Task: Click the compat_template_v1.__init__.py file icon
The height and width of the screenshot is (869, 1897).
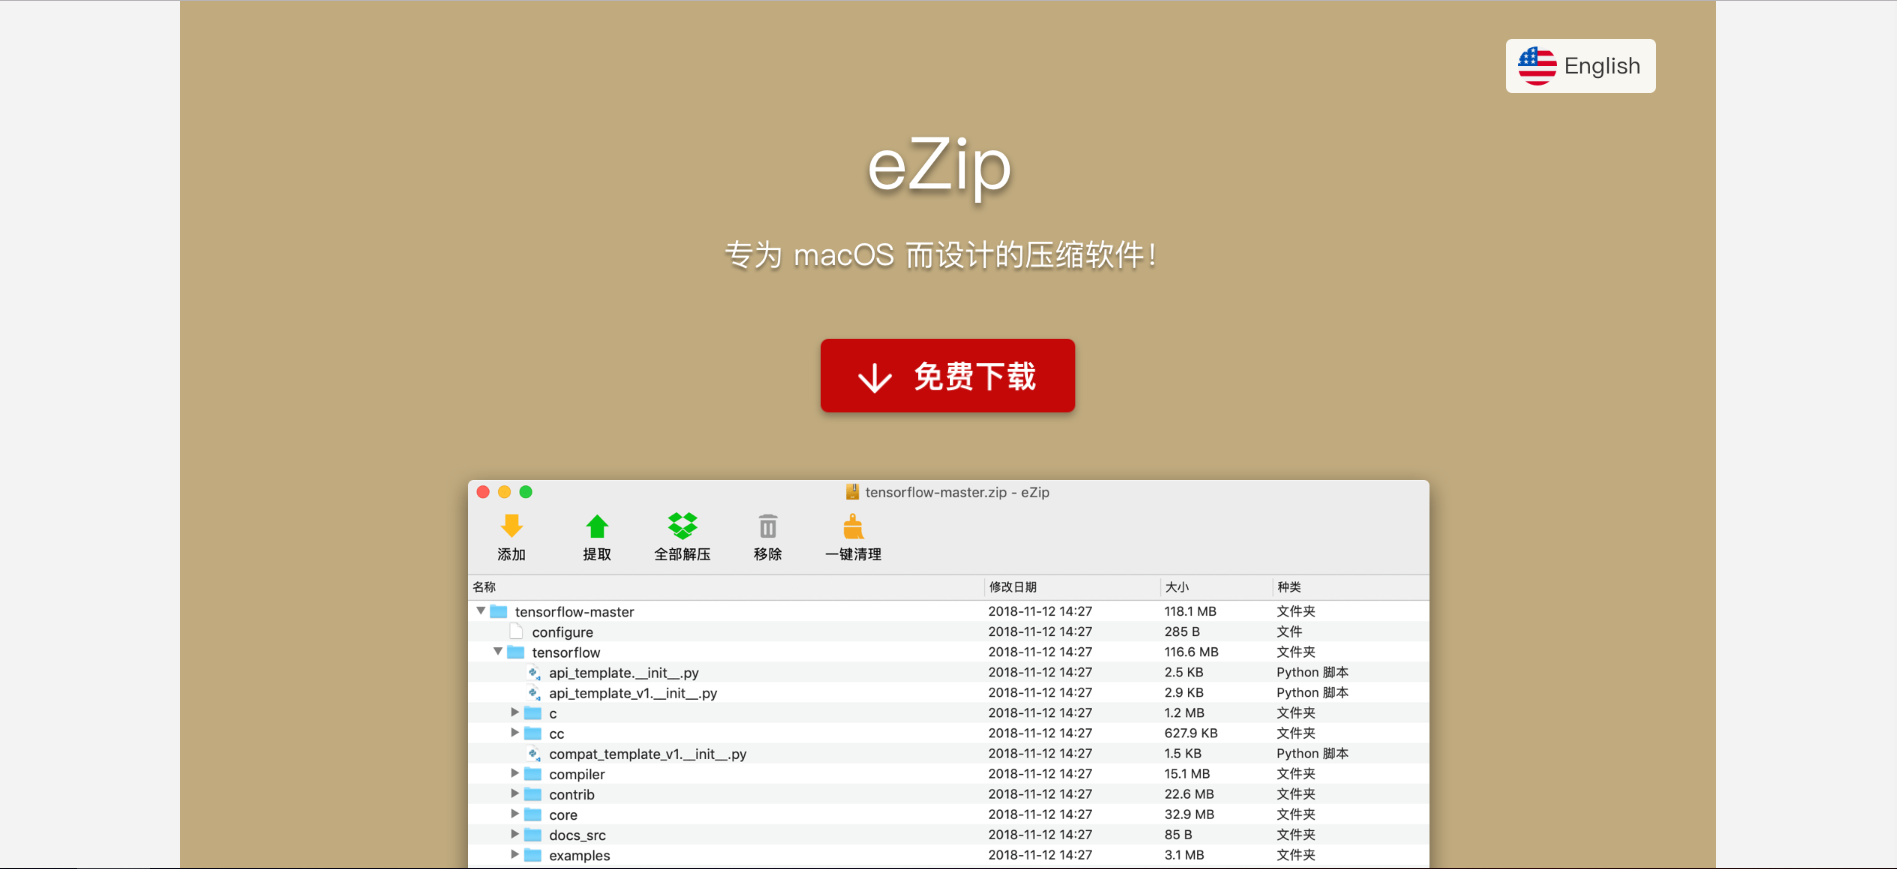Action: (534, 754)
